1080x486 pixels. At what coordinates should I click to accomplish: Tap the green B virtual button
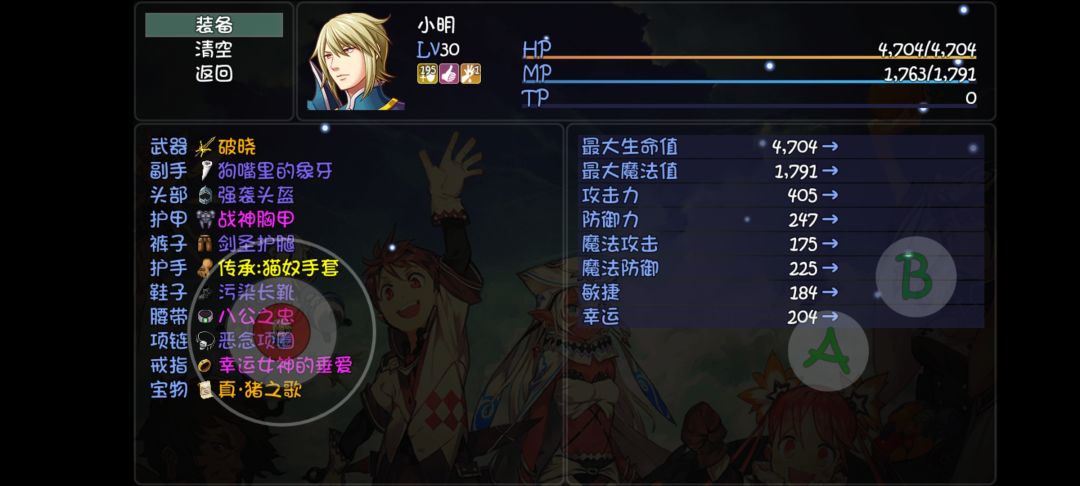click(x=915, y=276)
